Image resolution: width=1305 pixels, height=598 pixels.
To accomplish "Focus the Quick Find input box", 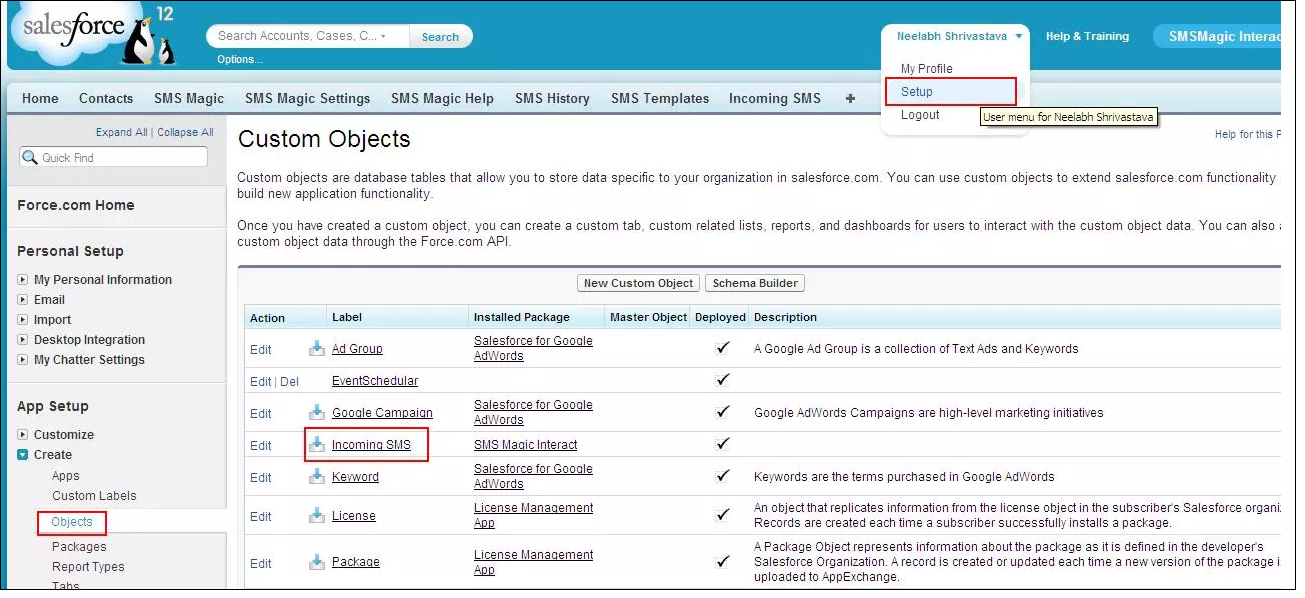I will [x=113, y=157].
